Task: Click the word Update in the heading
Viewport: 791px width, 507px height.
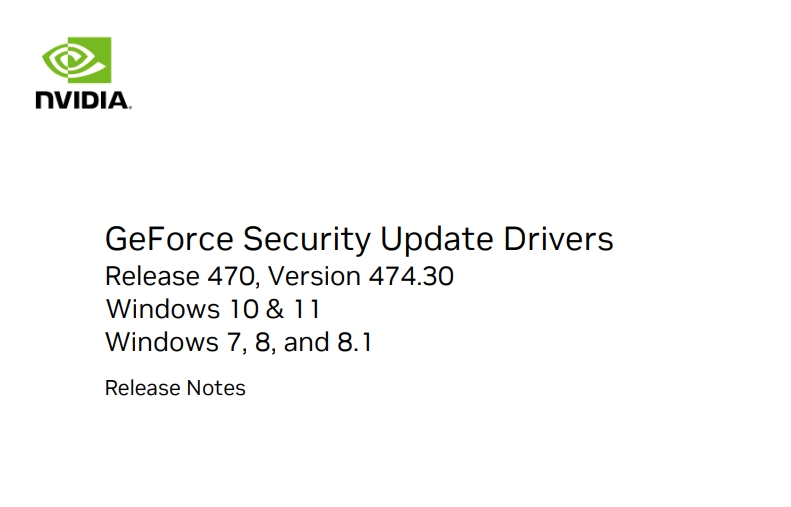Action: [x=436, y=240]
